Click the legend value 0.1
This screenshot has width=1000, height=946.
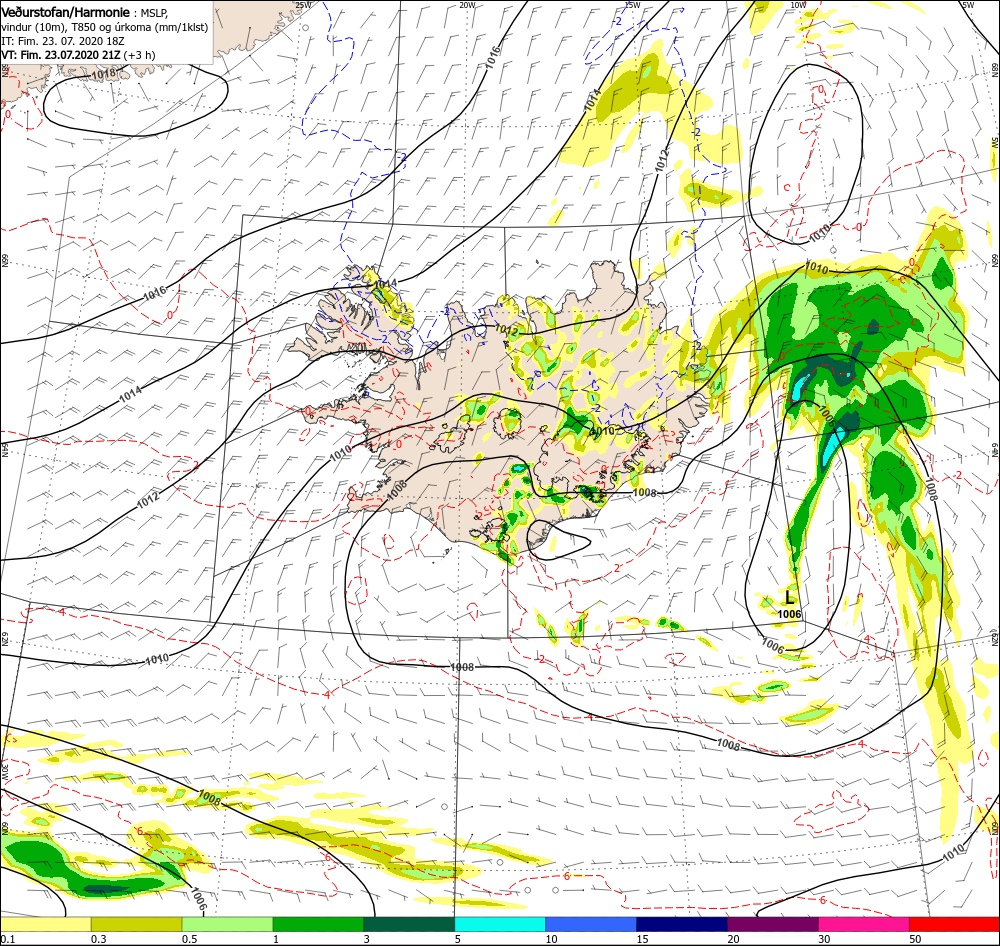coord(8,939)
